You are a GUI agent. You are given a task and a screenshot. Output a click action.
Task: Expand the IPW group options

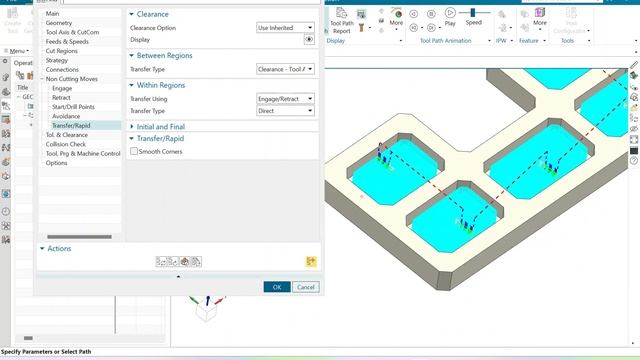(511, 41)
